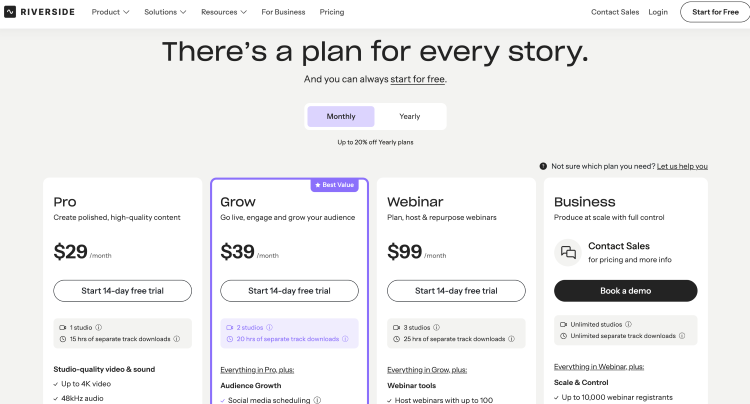Click info icon beside Social media scheduling
This screenshot has width=750, height=404.
point(317,400)
